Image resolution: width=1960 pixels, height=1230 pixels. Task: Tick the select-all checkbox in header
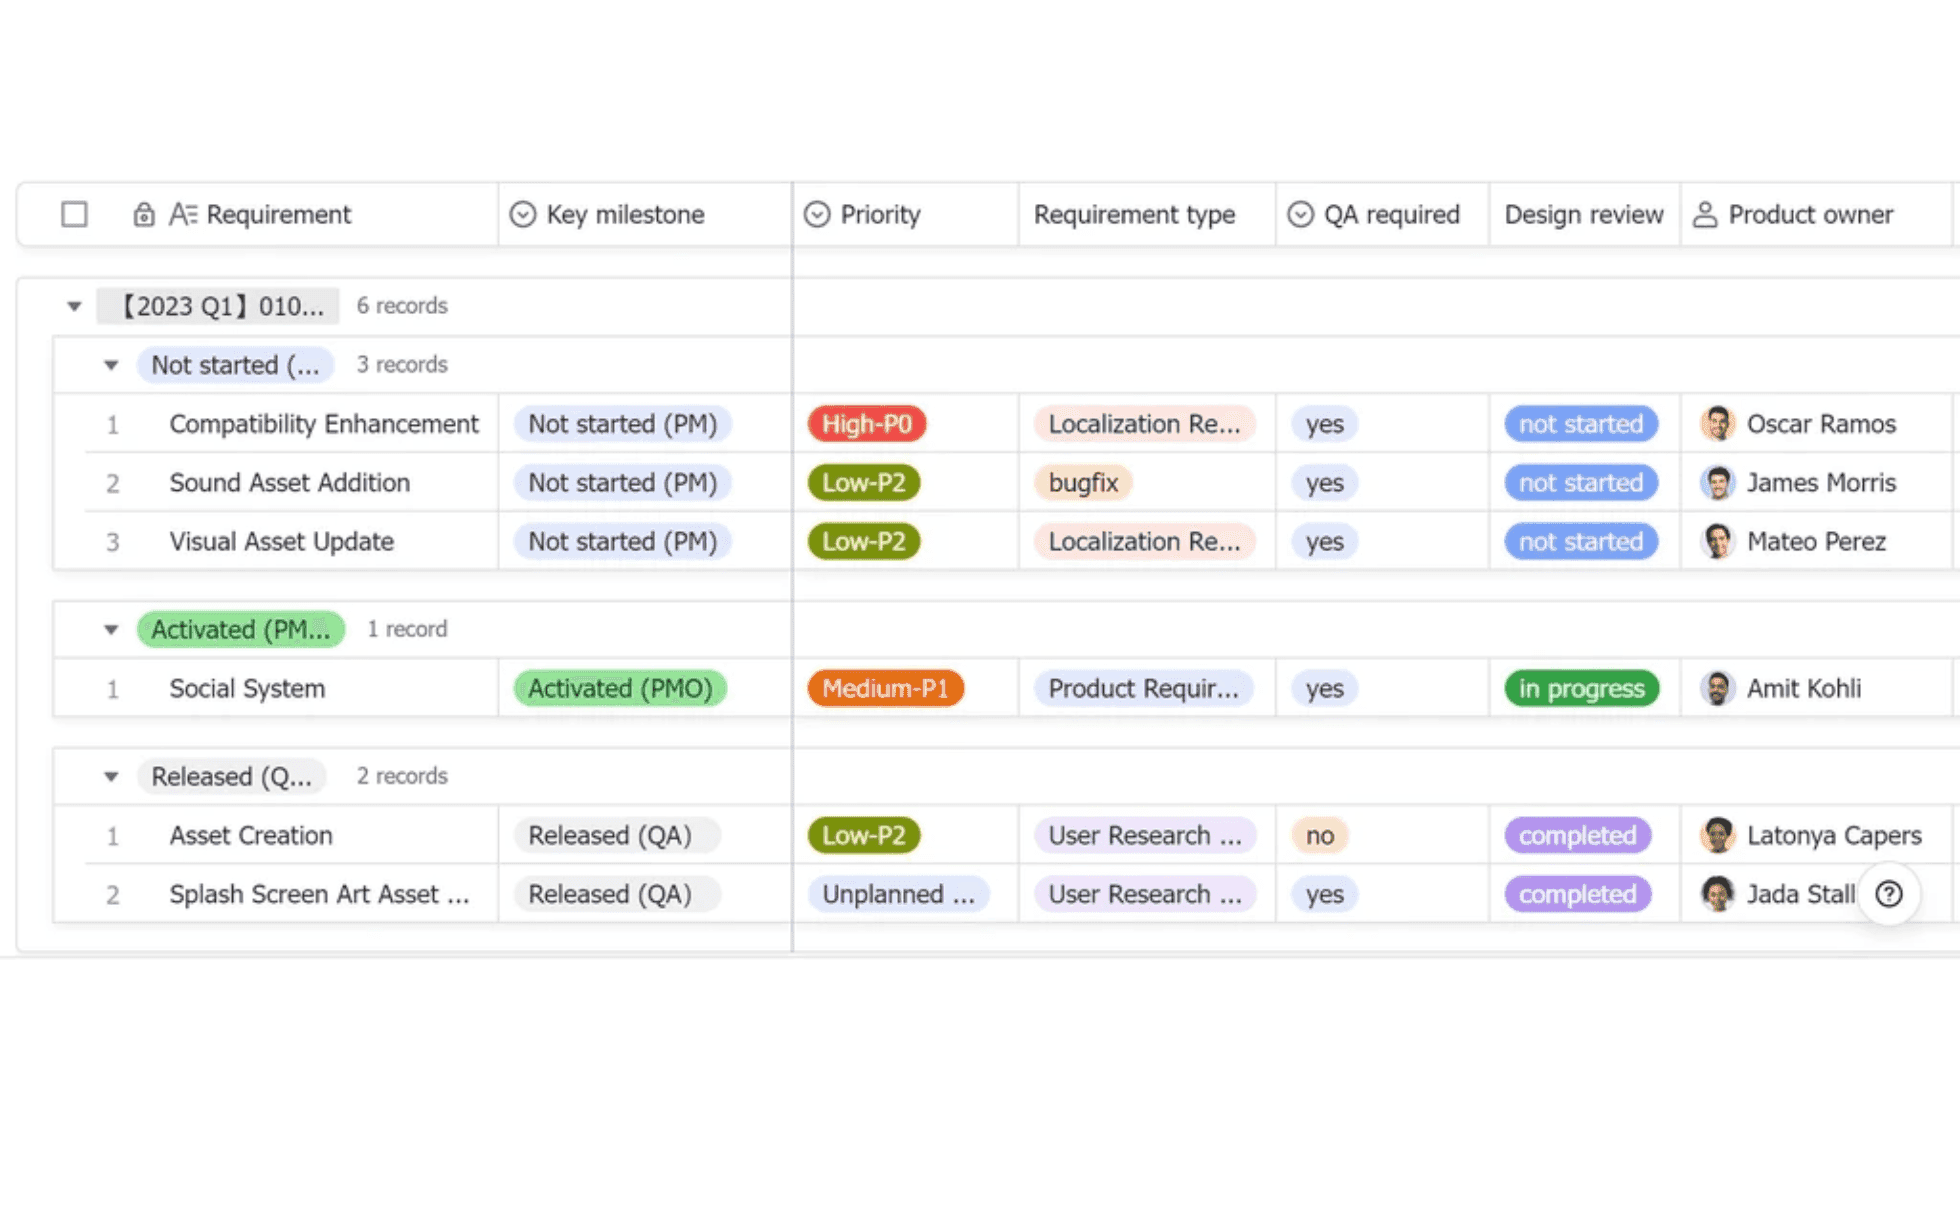click(x=74, y=214)
